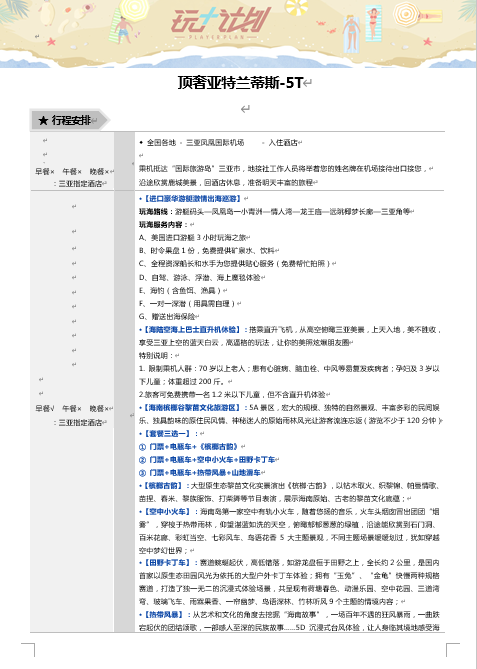Click the line '1. 限制乘机人群：70 岁以上老人'

click(289, 369)
